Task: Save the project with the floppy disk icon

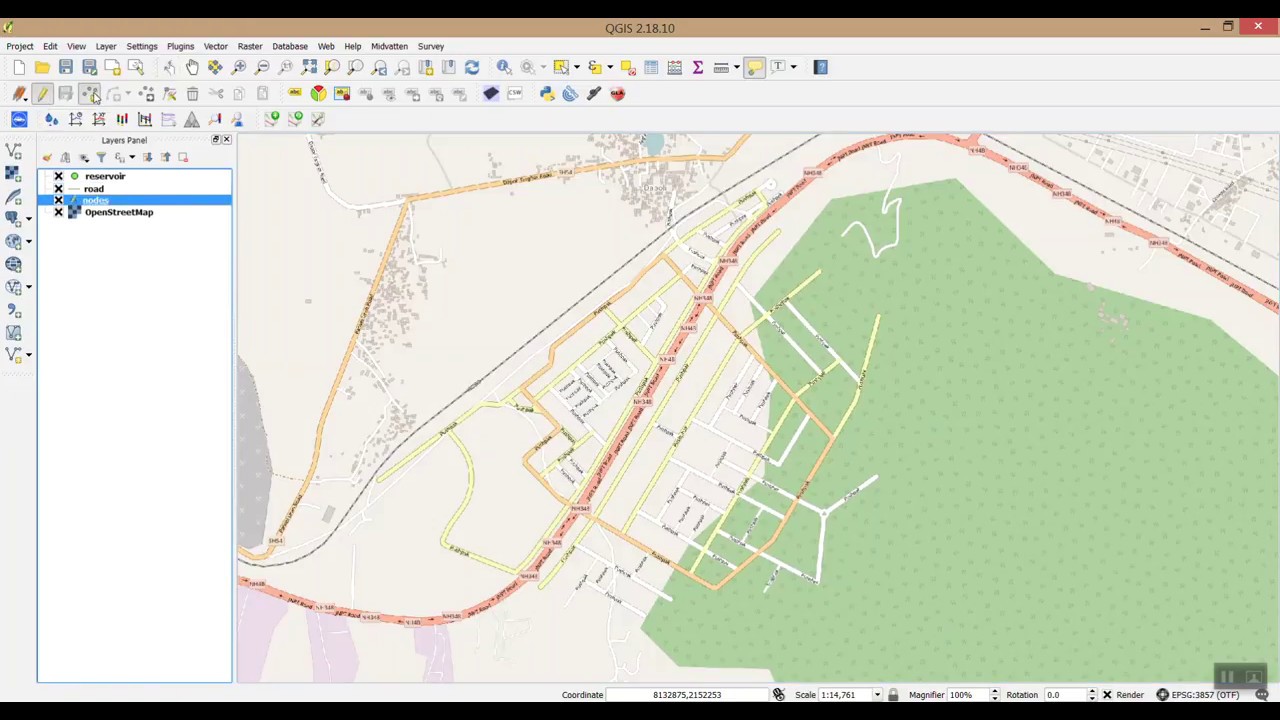Action: tap(66, 67)
